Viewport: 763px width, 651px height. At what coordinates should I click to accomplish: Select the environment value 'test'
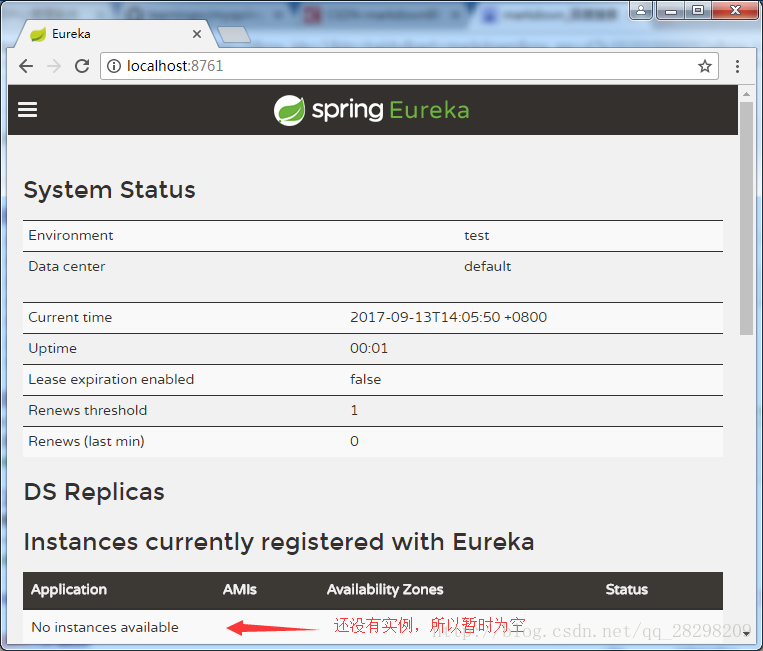476,236
